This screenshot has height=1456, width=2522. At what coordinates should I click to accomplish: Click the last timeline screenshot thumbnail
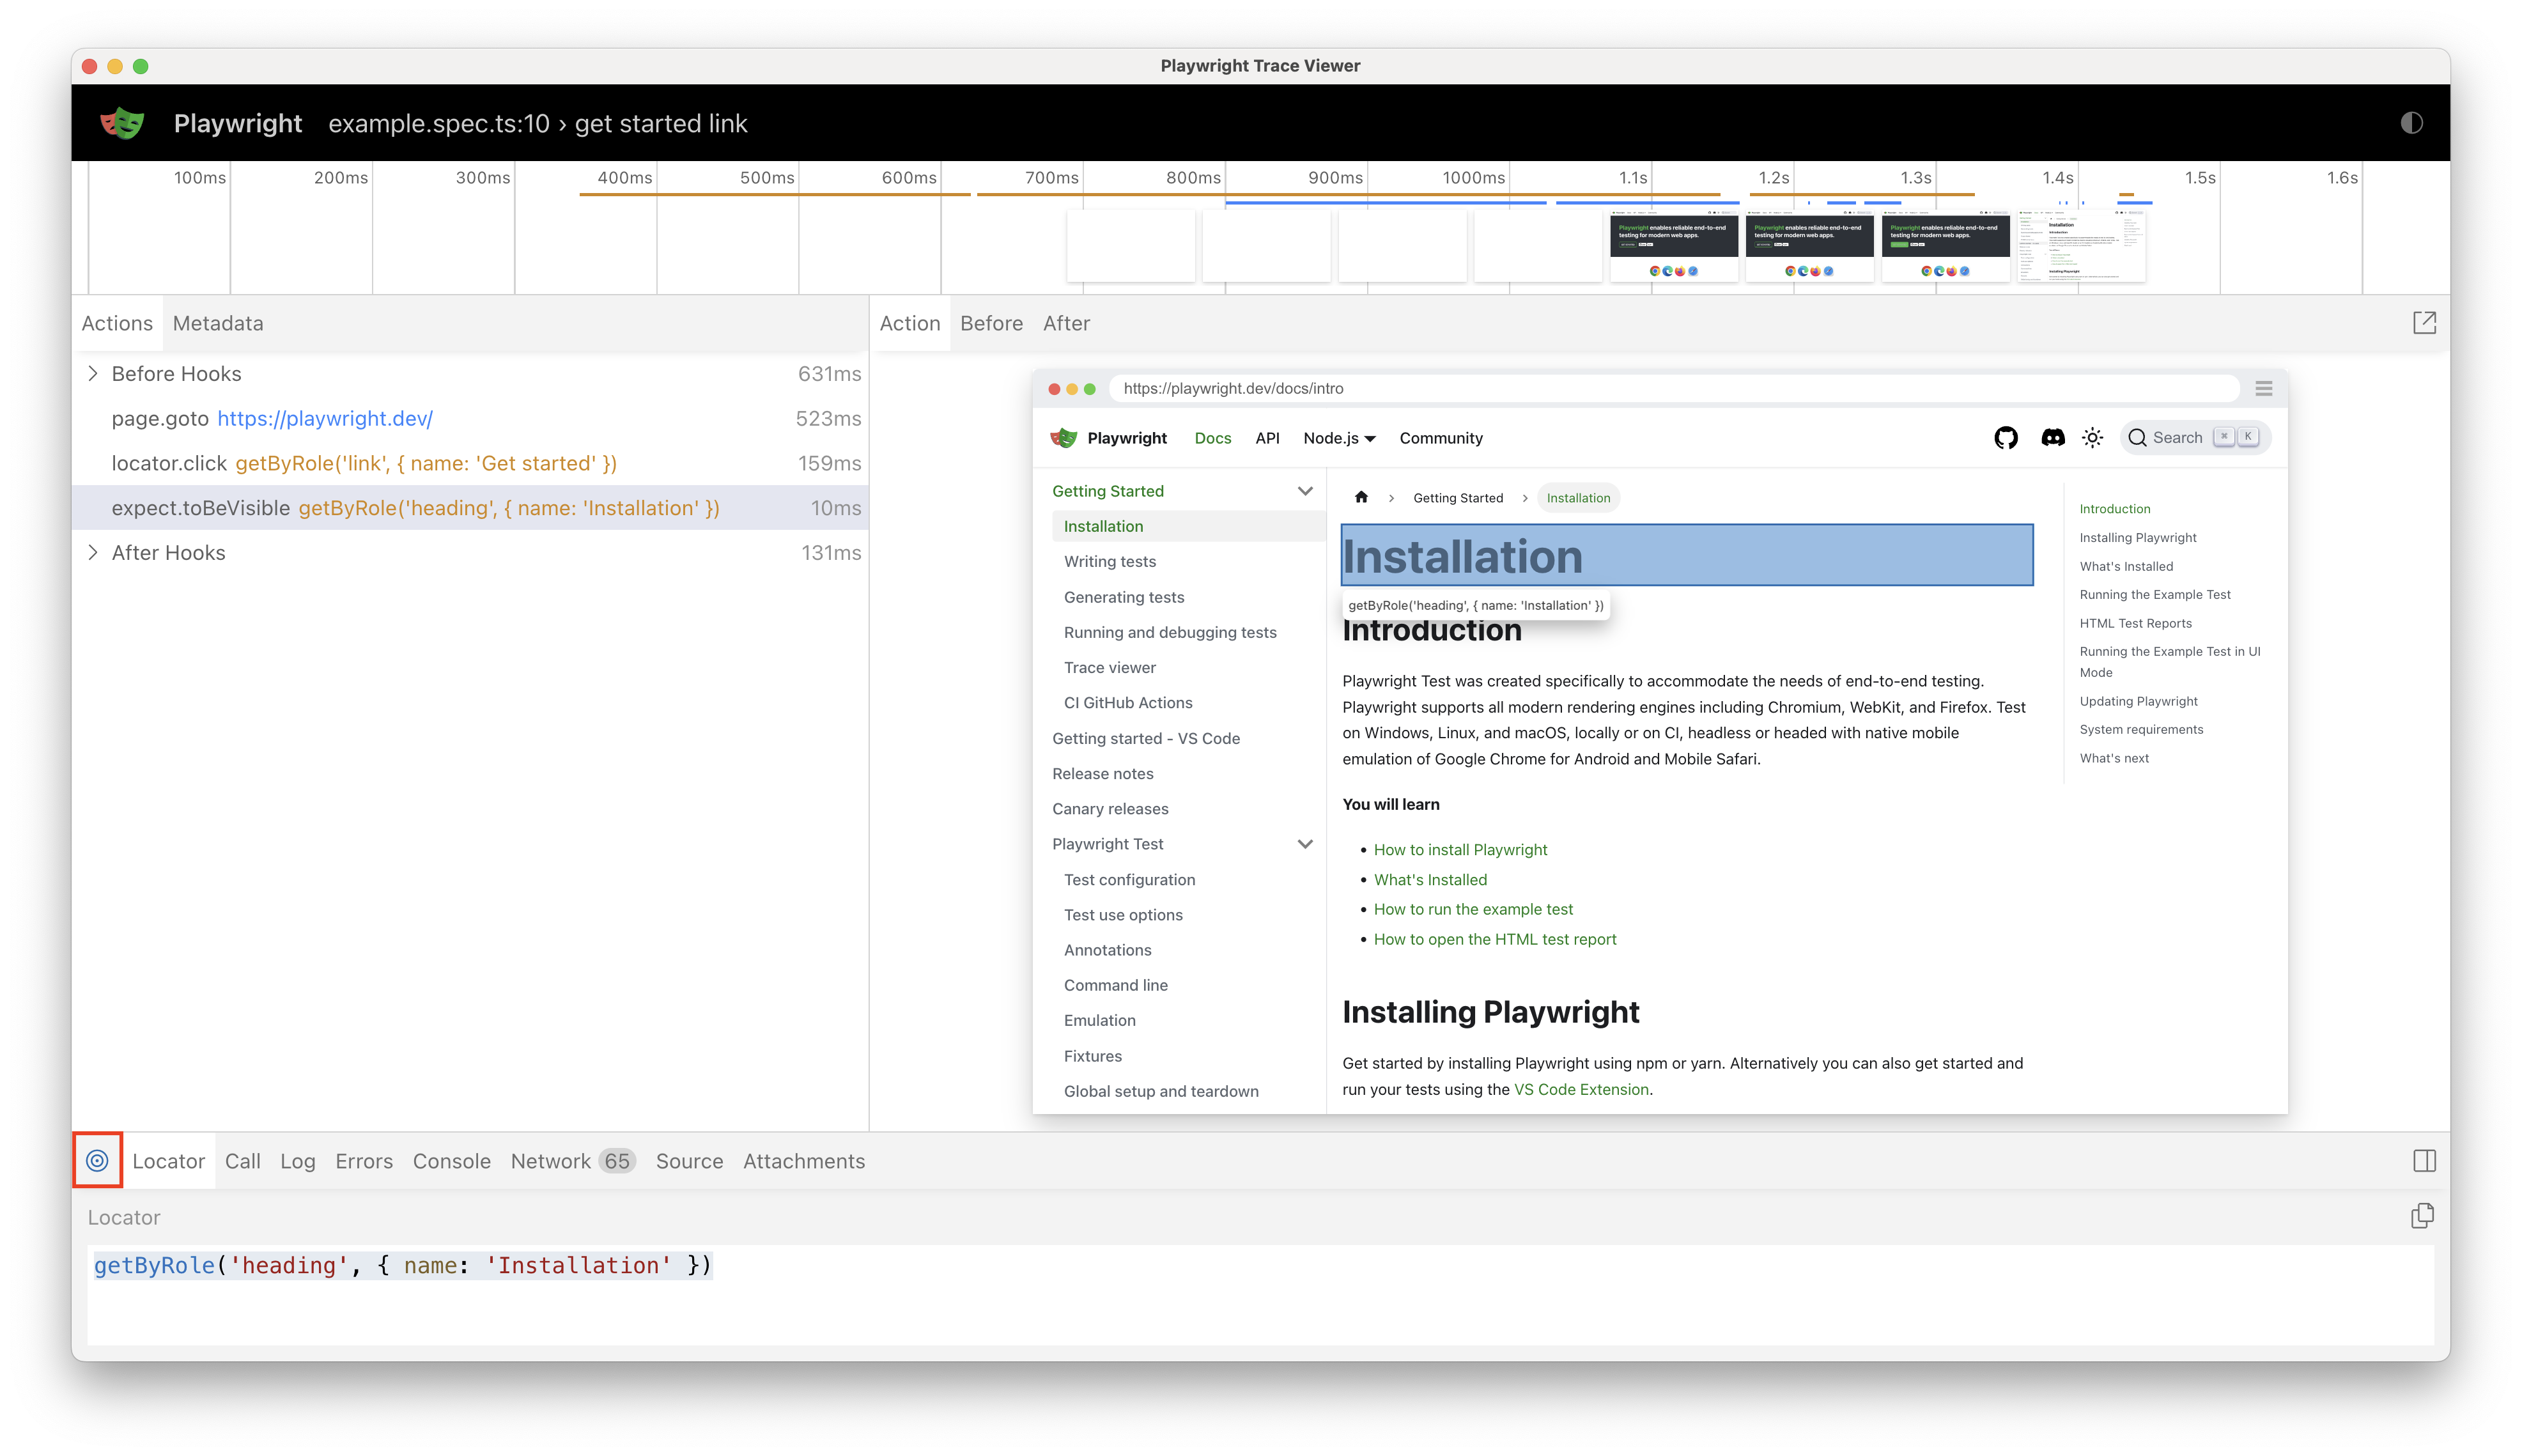coord(2081,246)
